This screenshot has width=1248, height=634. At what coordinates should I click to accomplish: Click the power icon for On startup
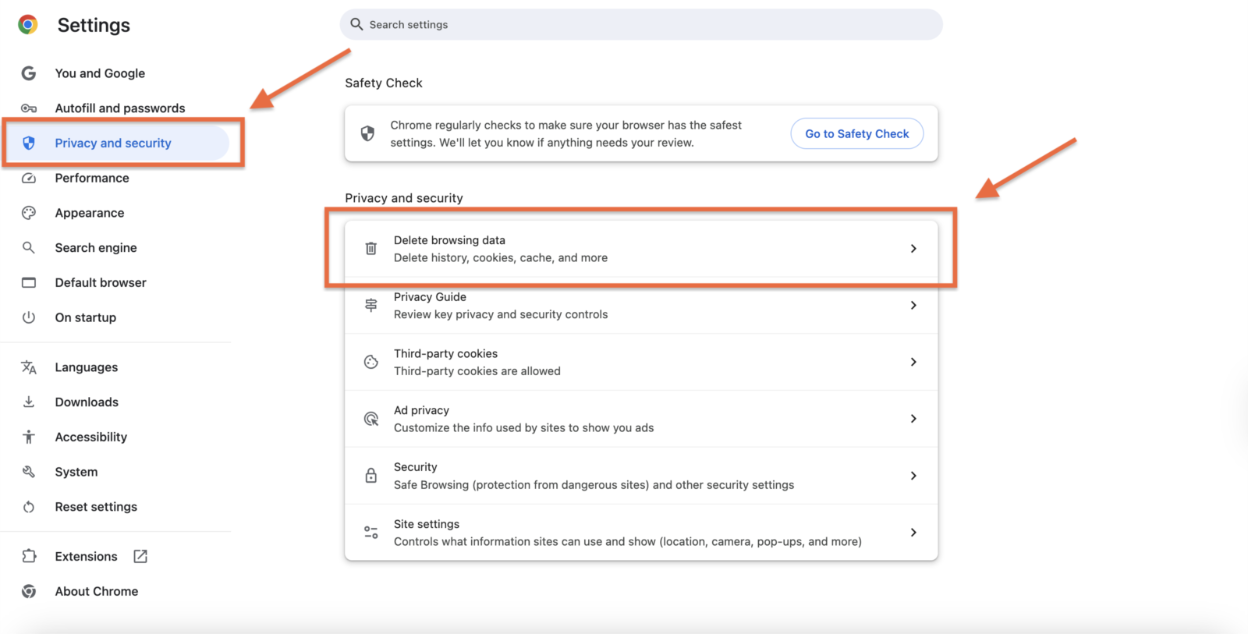[x=29, y=317]
